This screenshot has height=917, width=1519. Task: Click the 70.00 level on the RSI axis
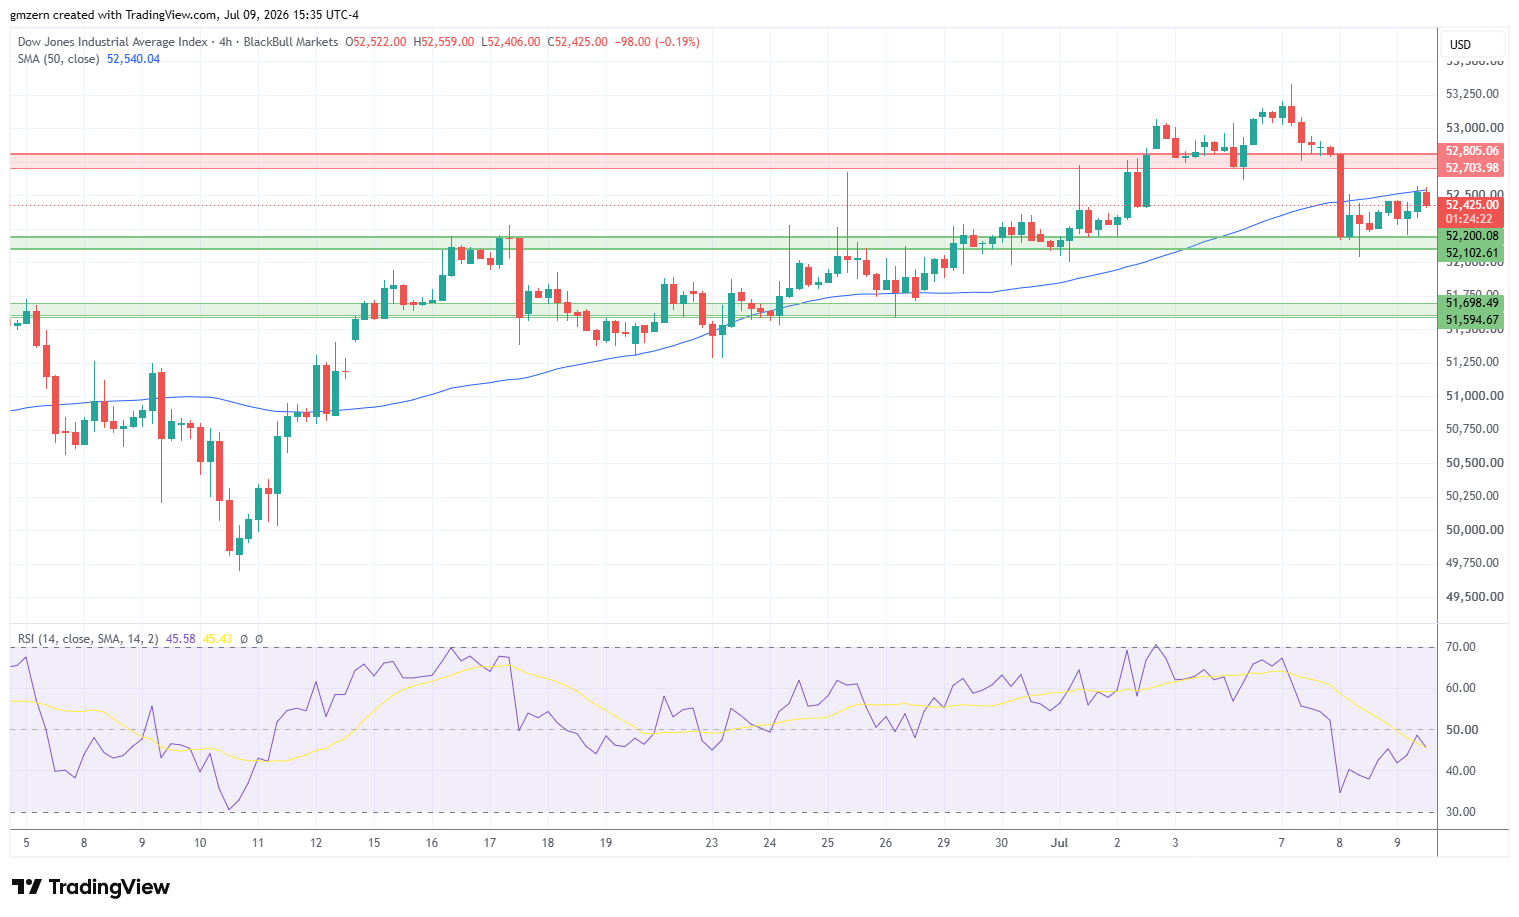click(x=1461, y=647)
